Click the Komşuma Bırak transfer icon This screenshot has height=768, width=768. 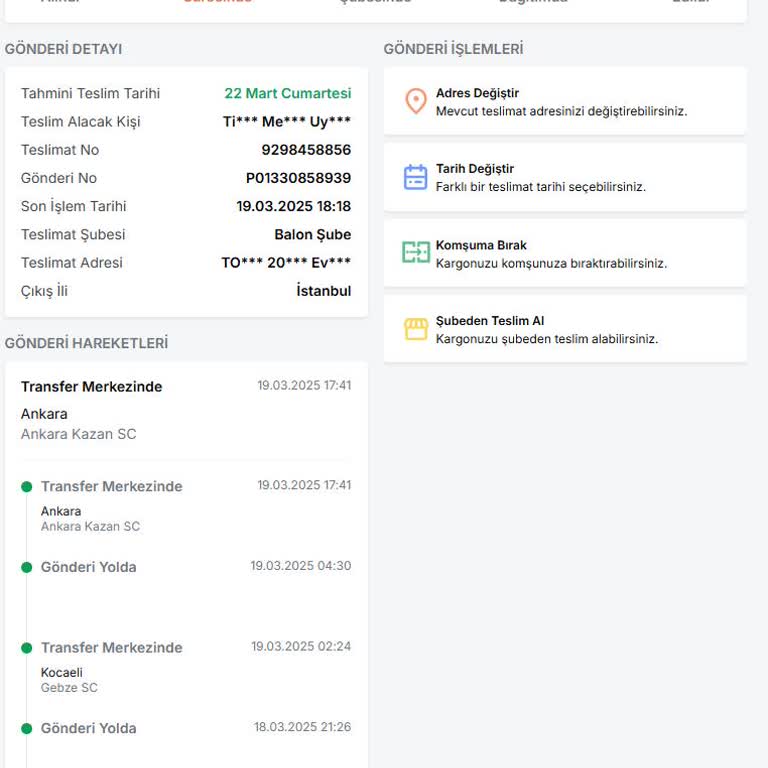tap(416, 252)
